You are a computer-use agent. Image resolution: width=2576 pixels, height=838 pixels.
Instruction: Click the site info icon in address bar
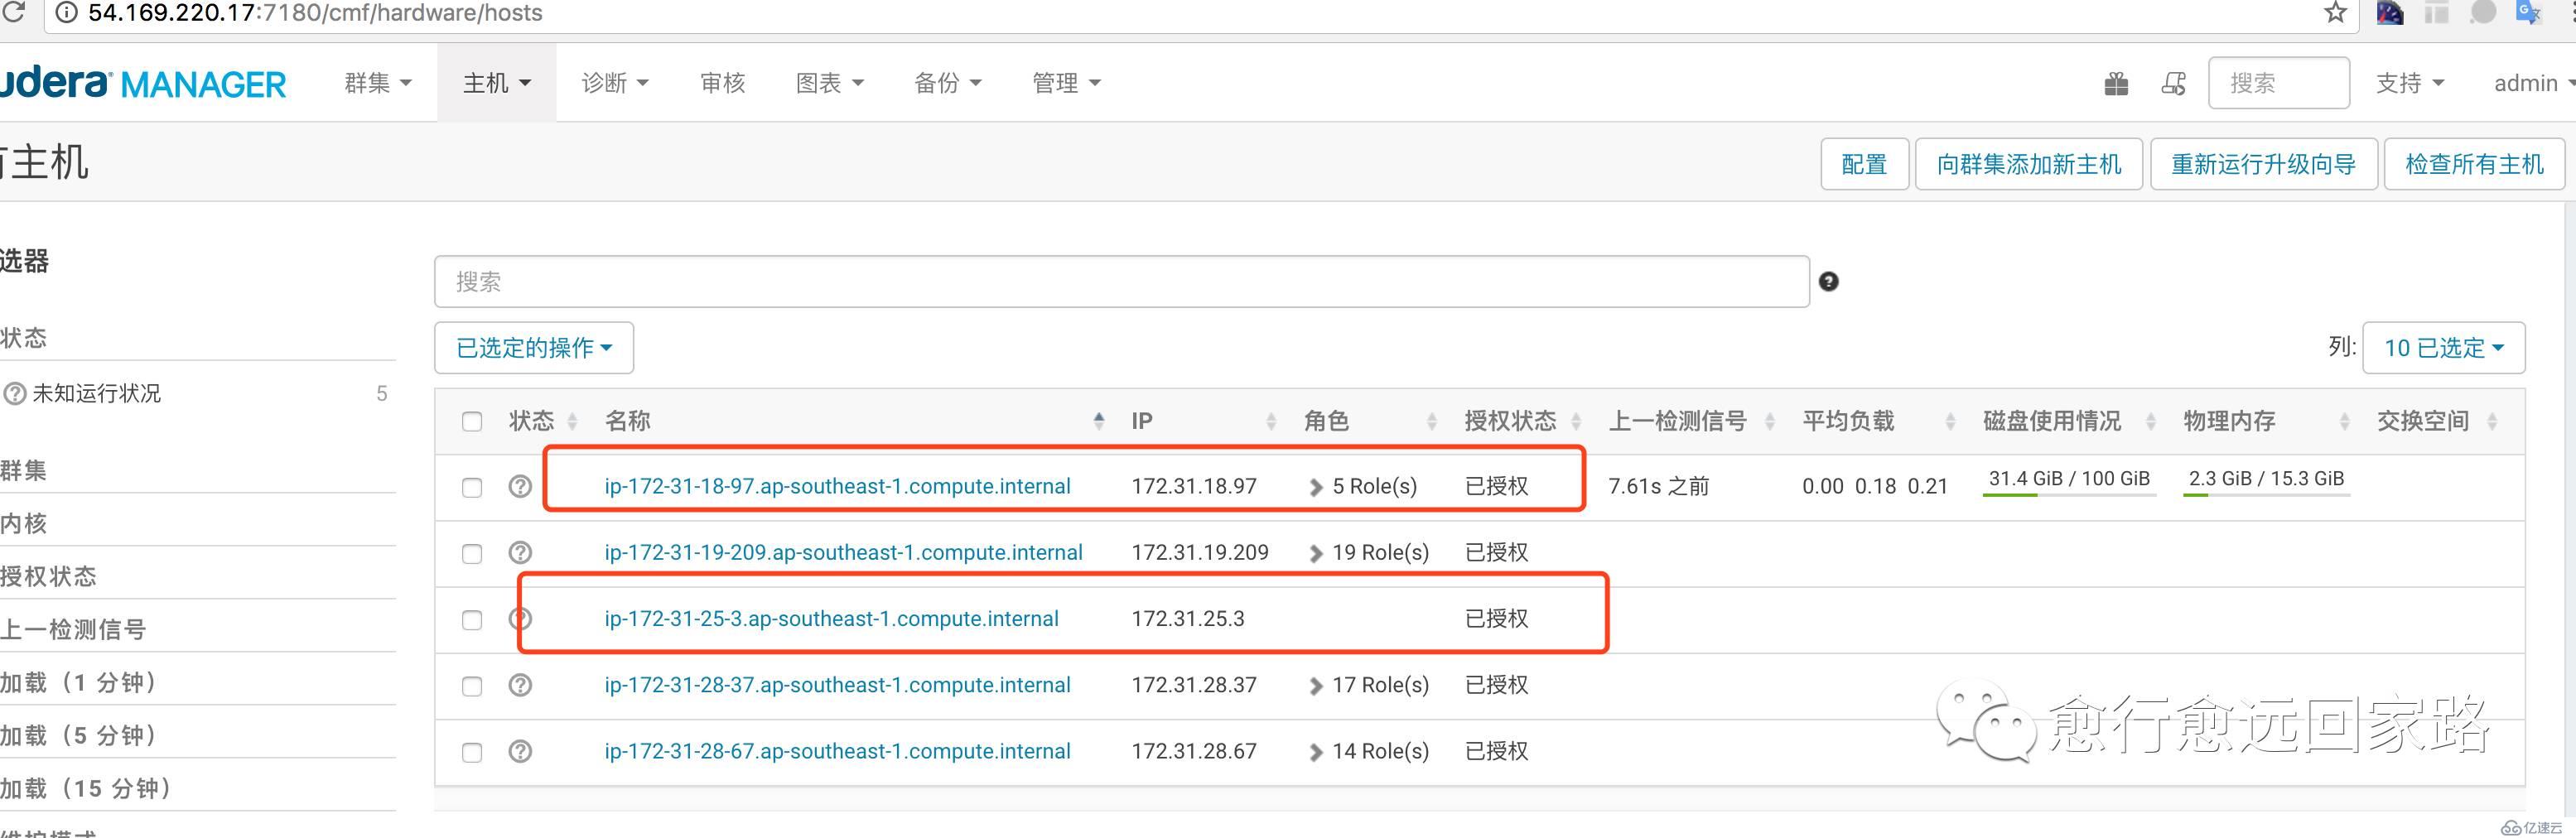pos(66,12)
